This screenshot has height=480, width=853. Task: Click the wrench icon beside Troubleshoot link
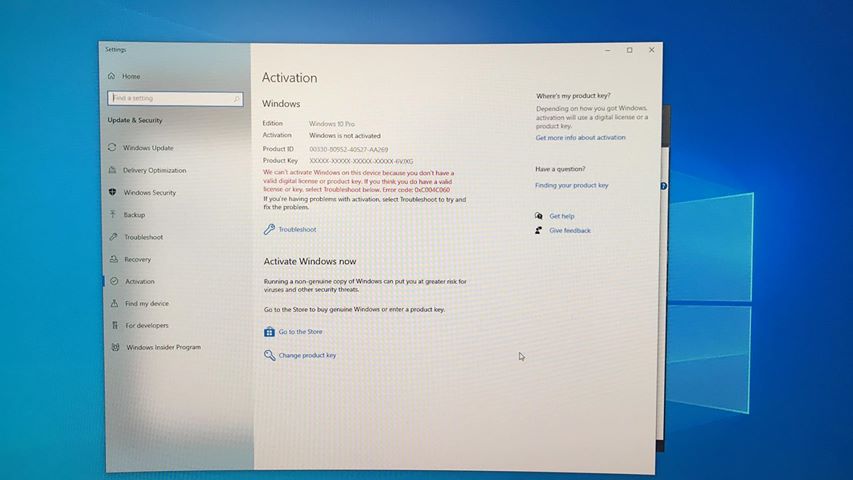click(x=269, y=229)
